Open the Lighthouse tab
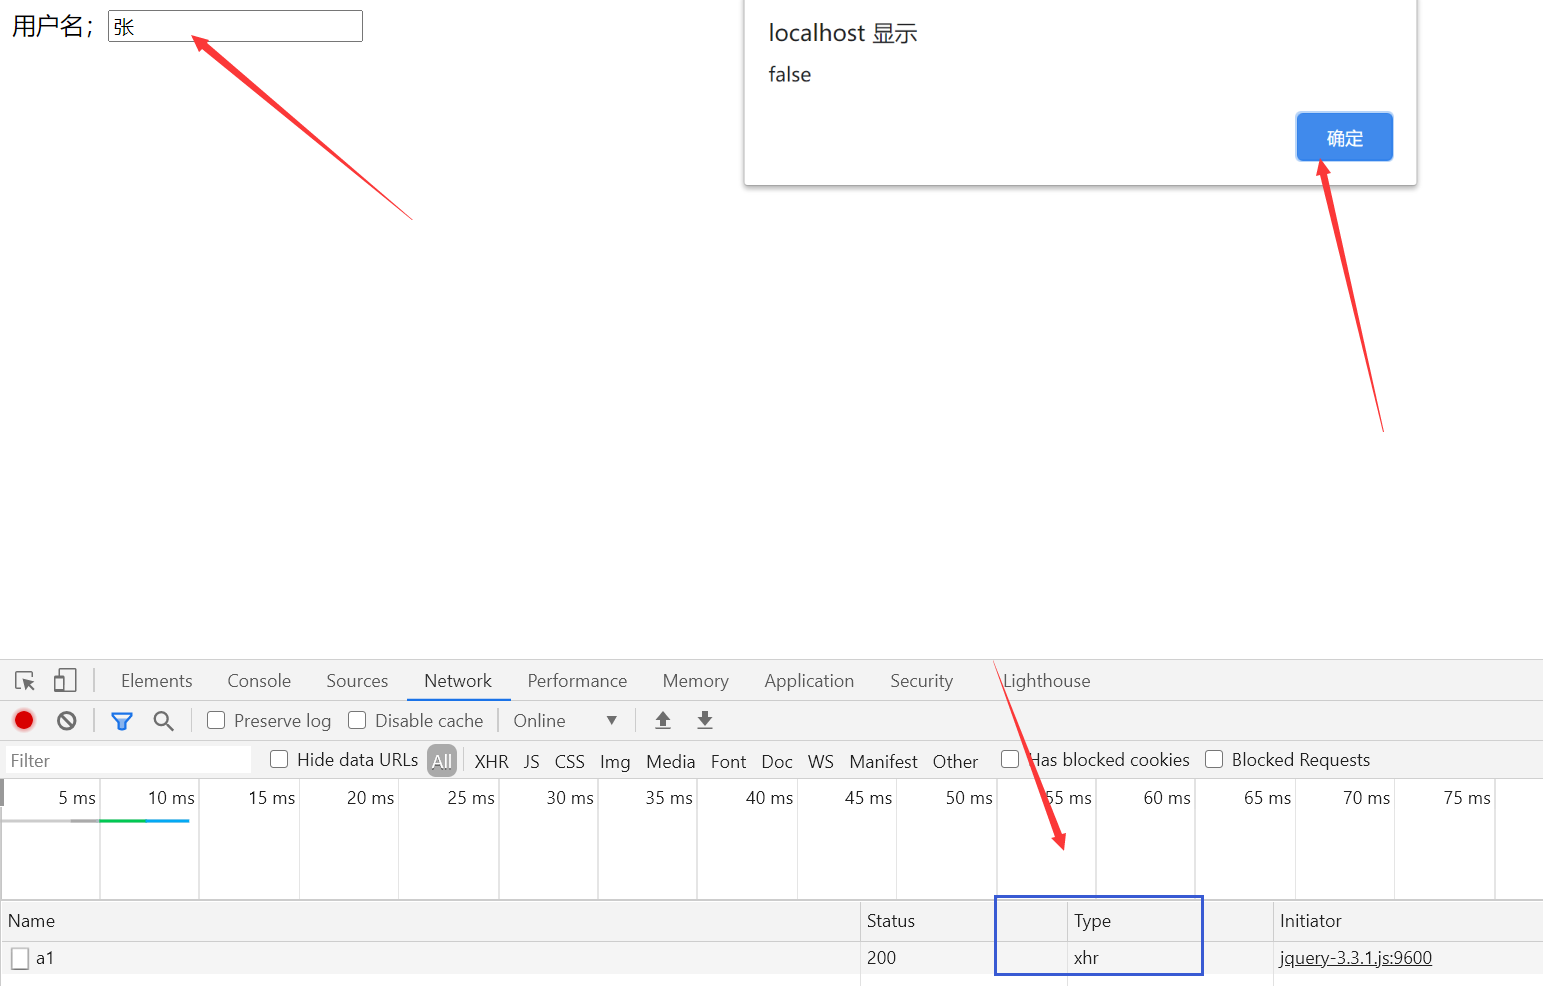The width and height of the screenshot is (1543, 986). coord(1046,681)
